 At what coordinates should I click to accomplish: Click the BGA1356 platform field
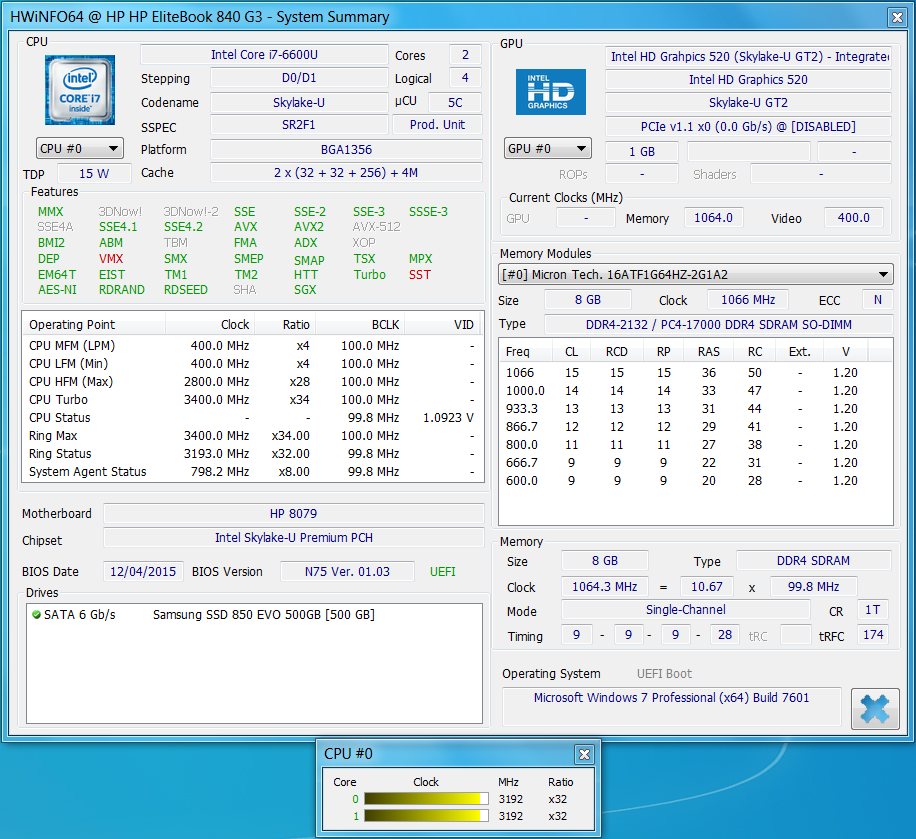(x=346, y=149)
